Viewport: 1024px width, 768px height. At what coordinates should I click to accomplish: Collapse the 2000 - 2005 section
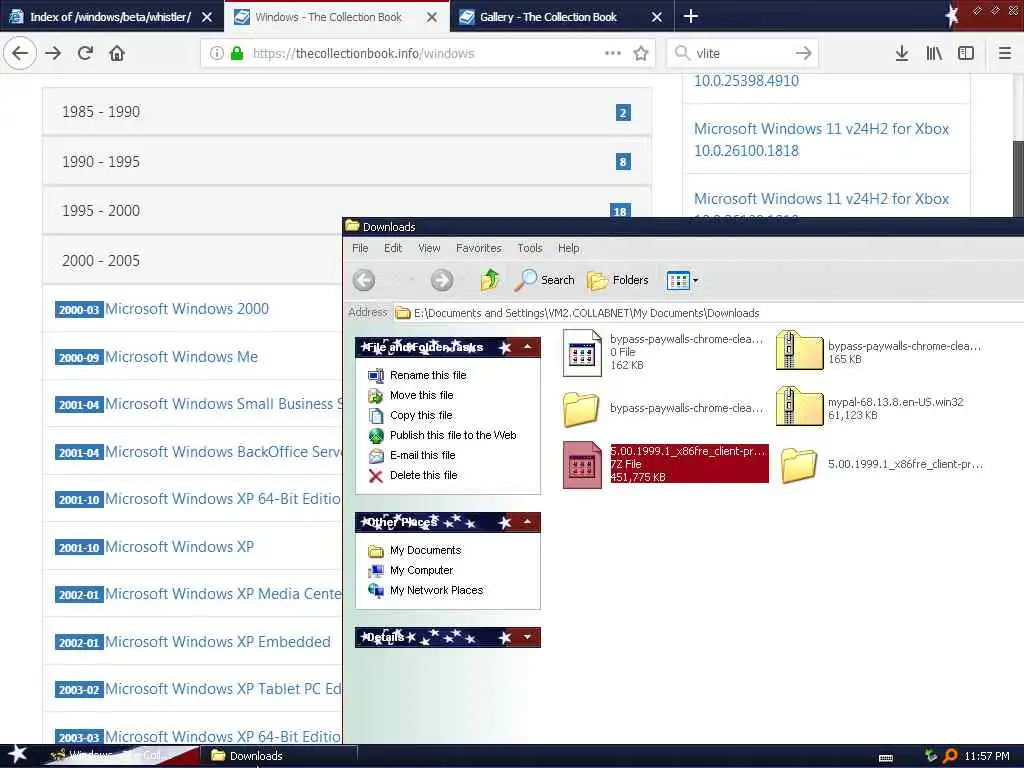[193, 260]
